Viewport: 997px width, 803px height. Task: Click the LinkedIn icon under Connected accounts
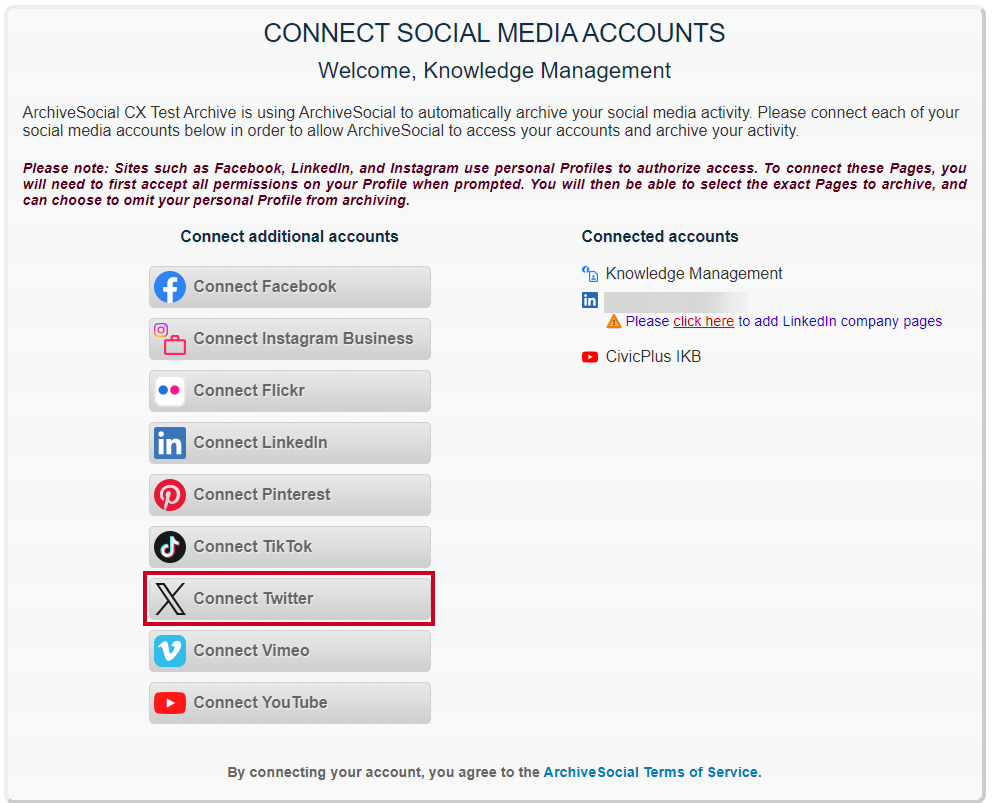click(x=590, y=300)
